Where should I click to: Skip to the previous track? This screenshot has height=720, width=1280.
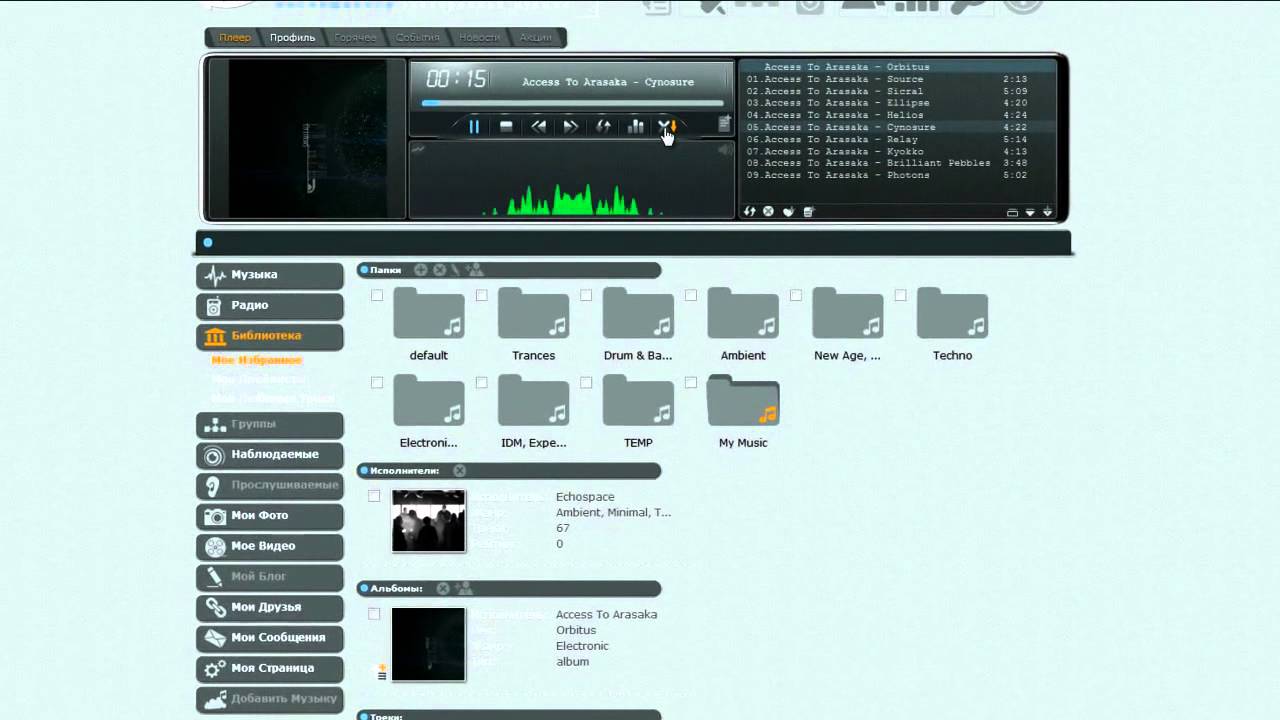[x=538, y=126]
